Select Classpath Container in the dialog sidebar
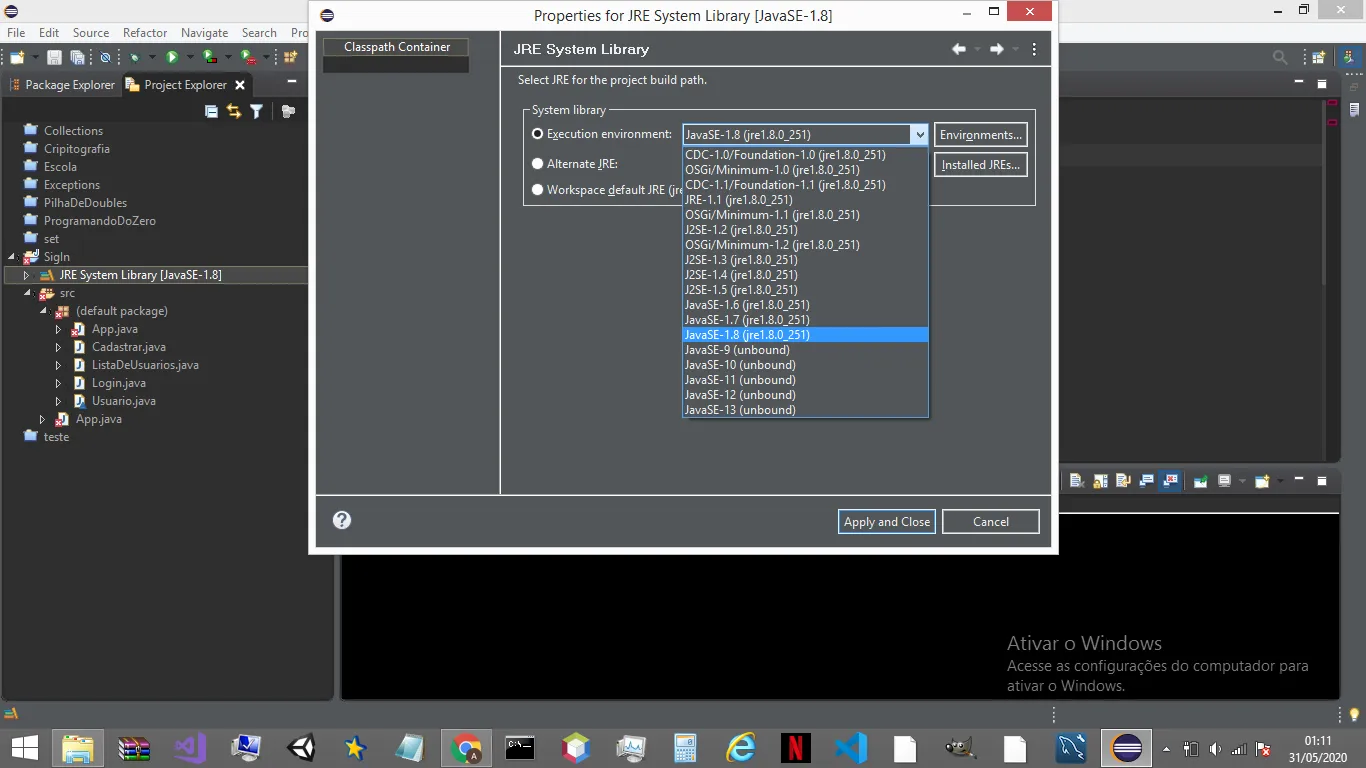The height and width of the screenshot is (768, 1366). click(397, 47)
